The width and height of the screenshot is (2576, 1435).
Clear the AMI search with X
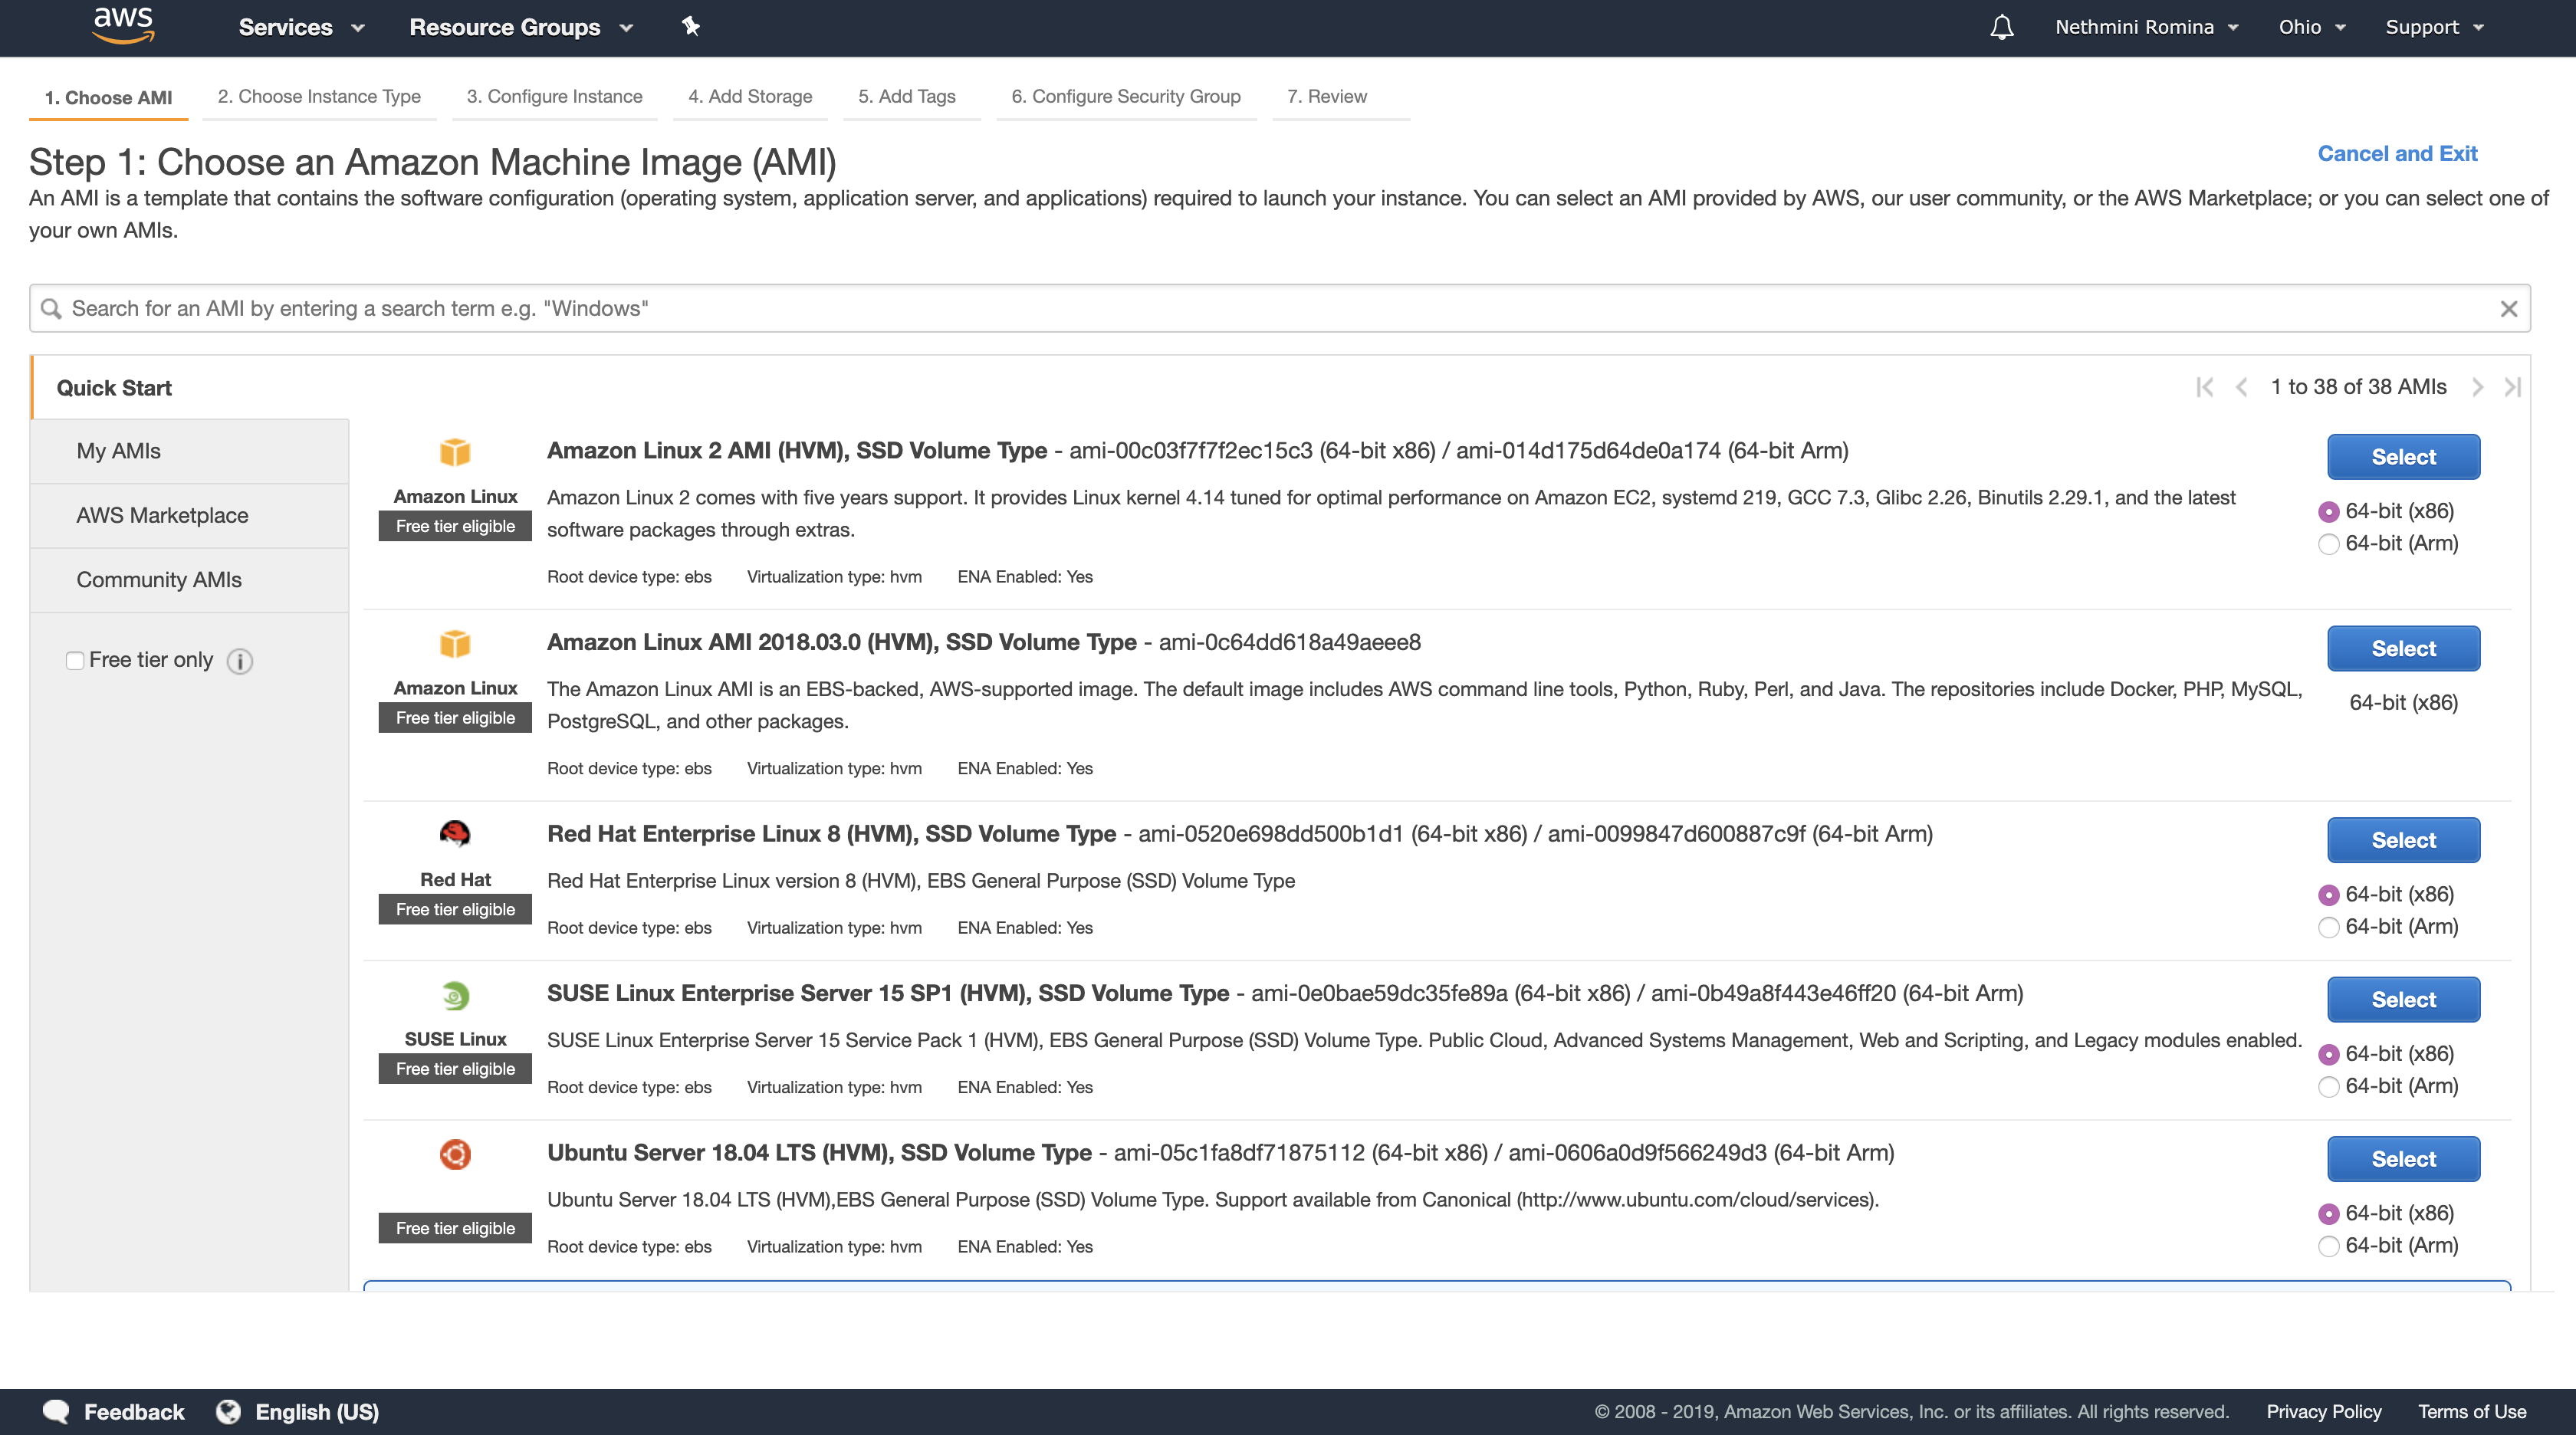(x=2508, y=309)
